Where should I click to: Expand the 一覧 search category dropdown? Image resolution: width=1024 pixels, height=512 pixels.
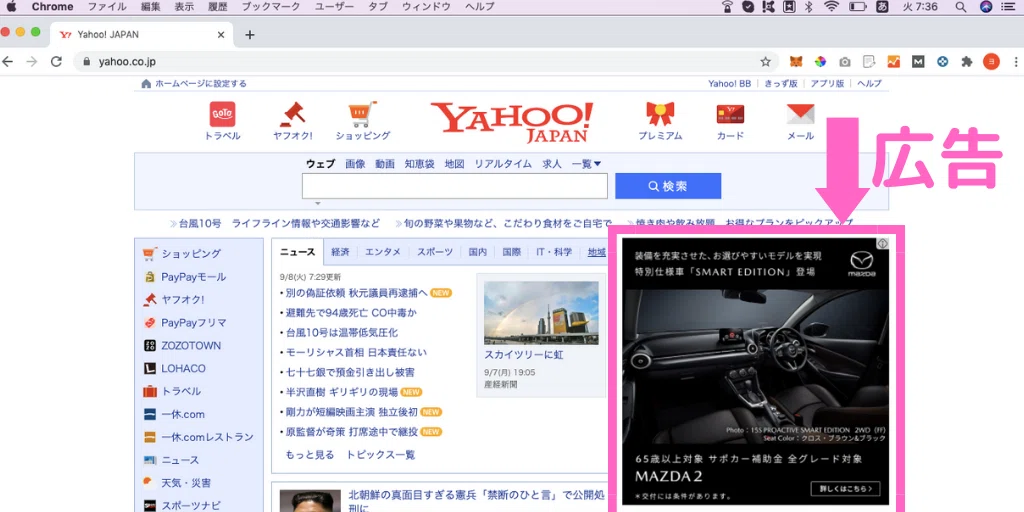[x=586, y=164]
